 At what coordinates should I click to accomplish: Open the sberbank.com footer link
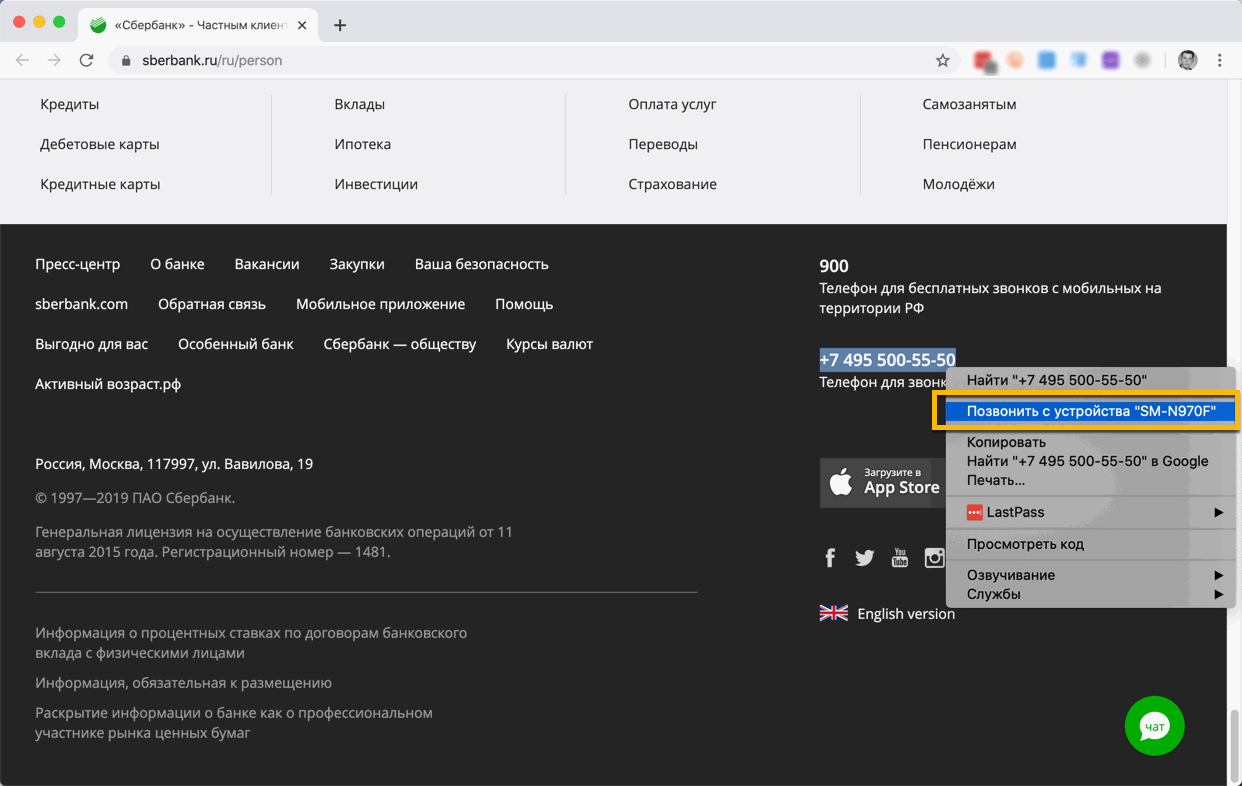point(81,304)
